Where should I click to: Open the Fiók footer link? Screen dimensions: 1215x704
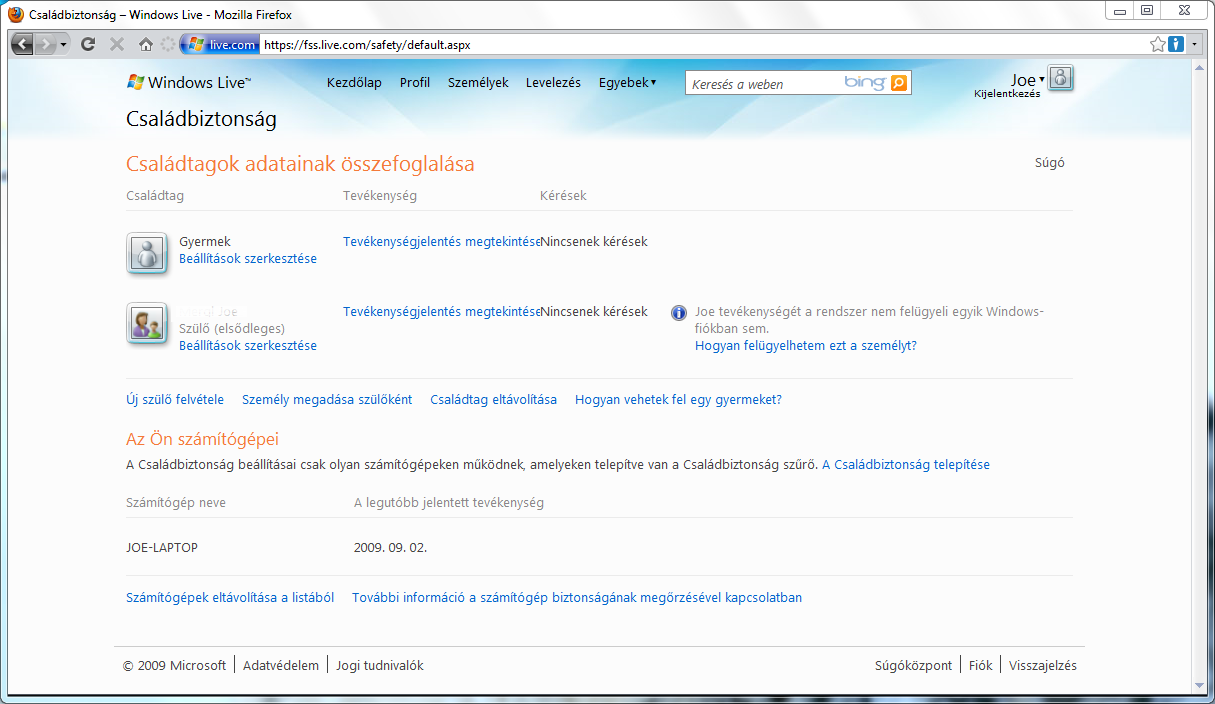coord(981,666)
